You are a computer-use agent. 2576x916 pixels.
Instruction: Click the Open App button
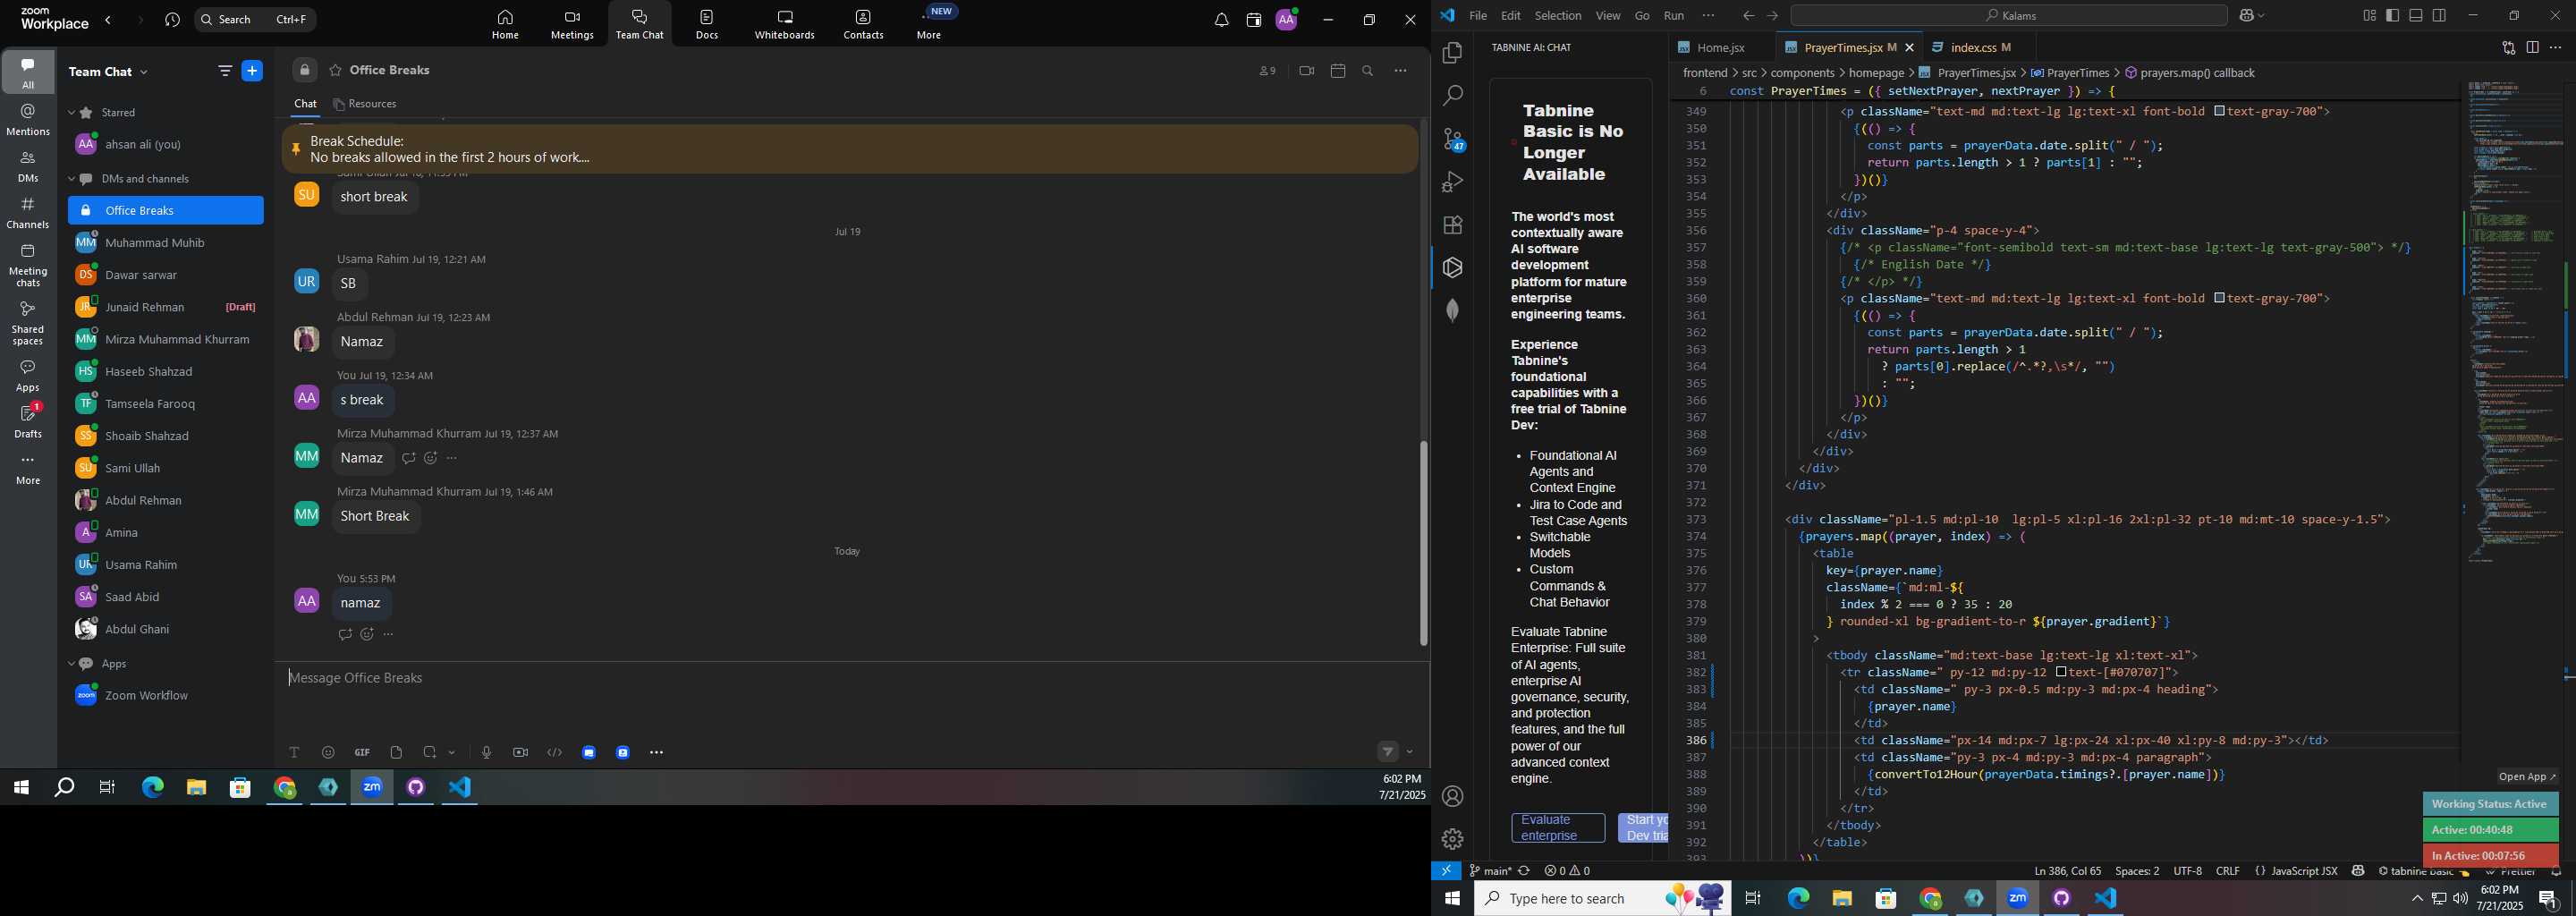(2526, 777)
